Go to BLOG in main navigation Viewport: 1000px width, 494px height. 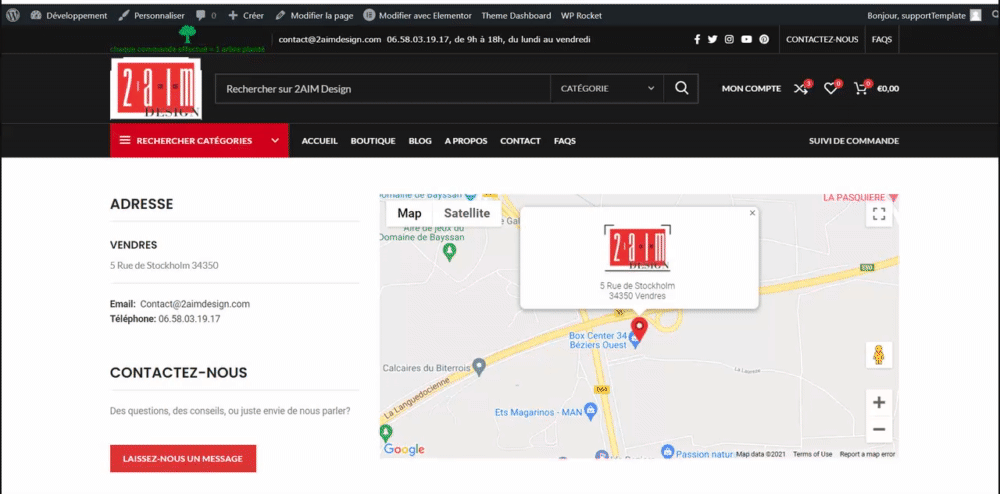(x=420, y=141)
